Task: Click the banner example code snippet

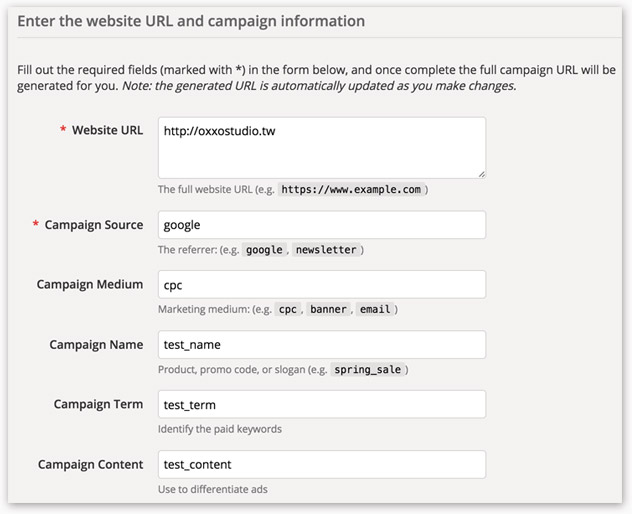Action: (x=328, y=310)
